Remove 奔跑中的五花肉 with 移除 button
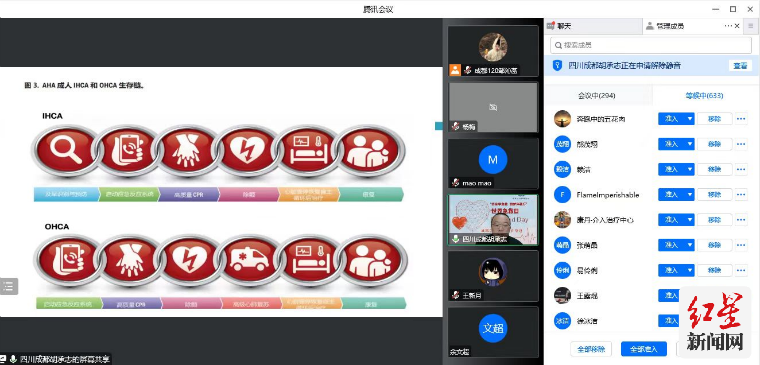Viewport: 760px width, 365px height. coord(714,119)
